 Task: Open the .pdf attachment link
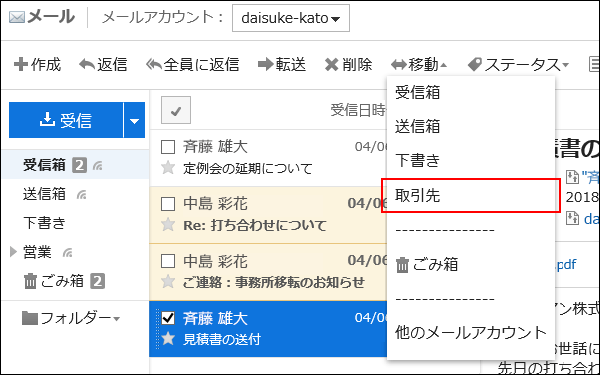(x=566, y=264)
